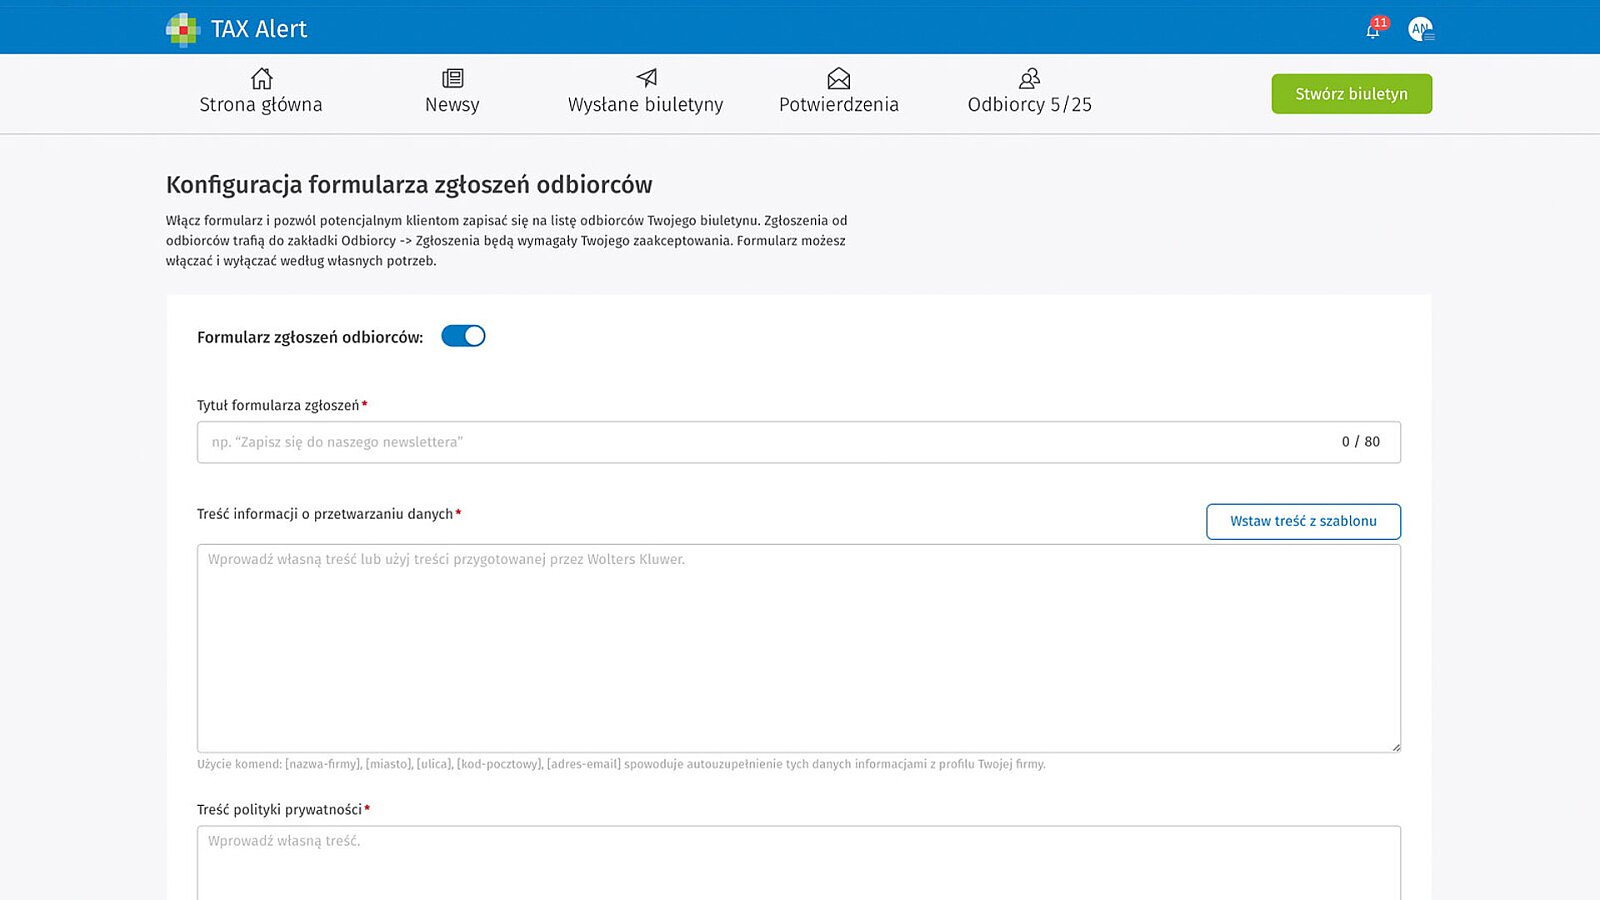The width and height of the screenshot is (1600, 900).
Task: Click the newspaper icon above Newsy
Action: coord(452,78)
